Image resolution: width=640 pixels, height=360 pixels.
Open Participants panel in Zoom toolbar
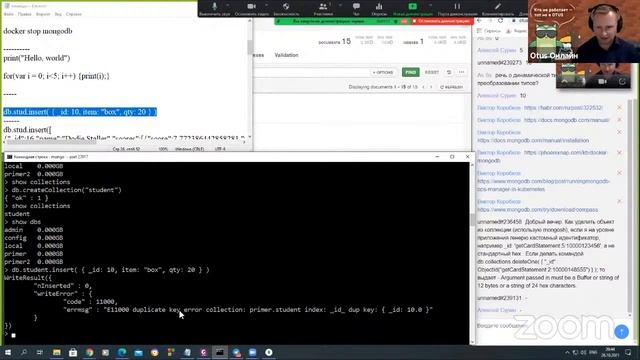[323, 8]
